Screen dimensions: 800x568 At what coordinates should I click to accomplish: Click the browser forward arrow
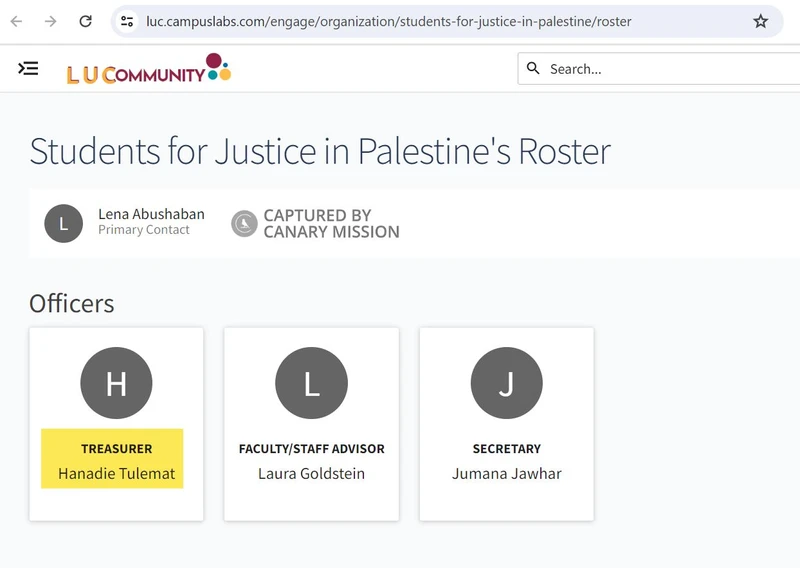[51, 21]
